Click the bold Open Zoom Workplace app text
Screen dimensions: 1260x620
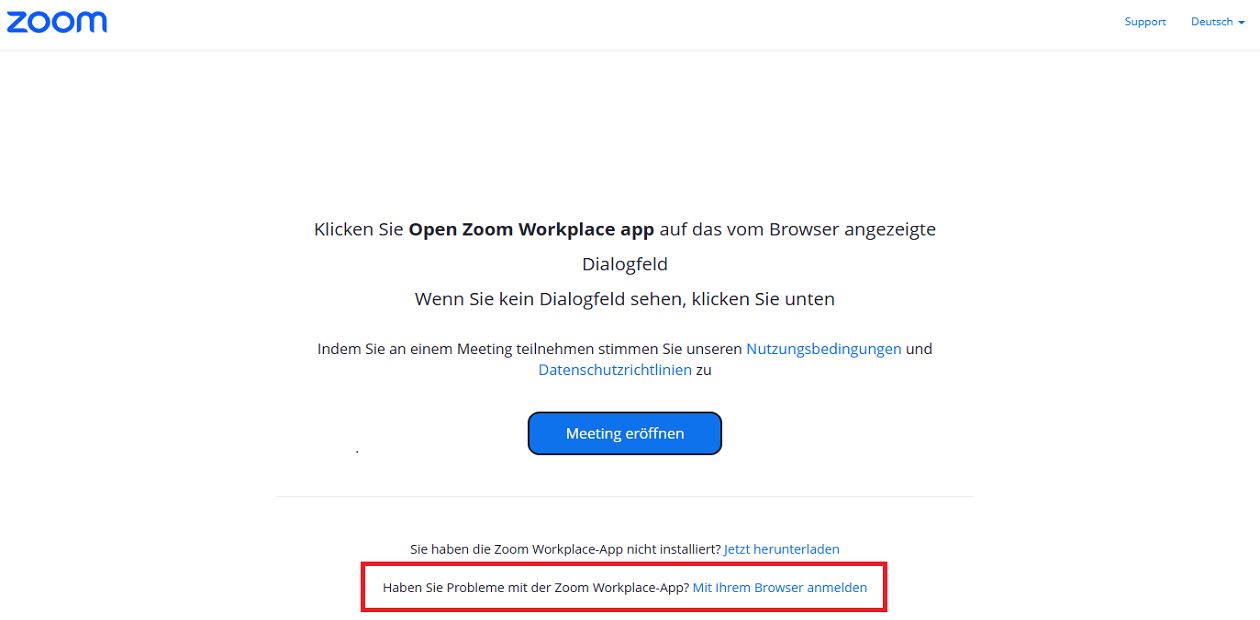click(x=531, y=229)
